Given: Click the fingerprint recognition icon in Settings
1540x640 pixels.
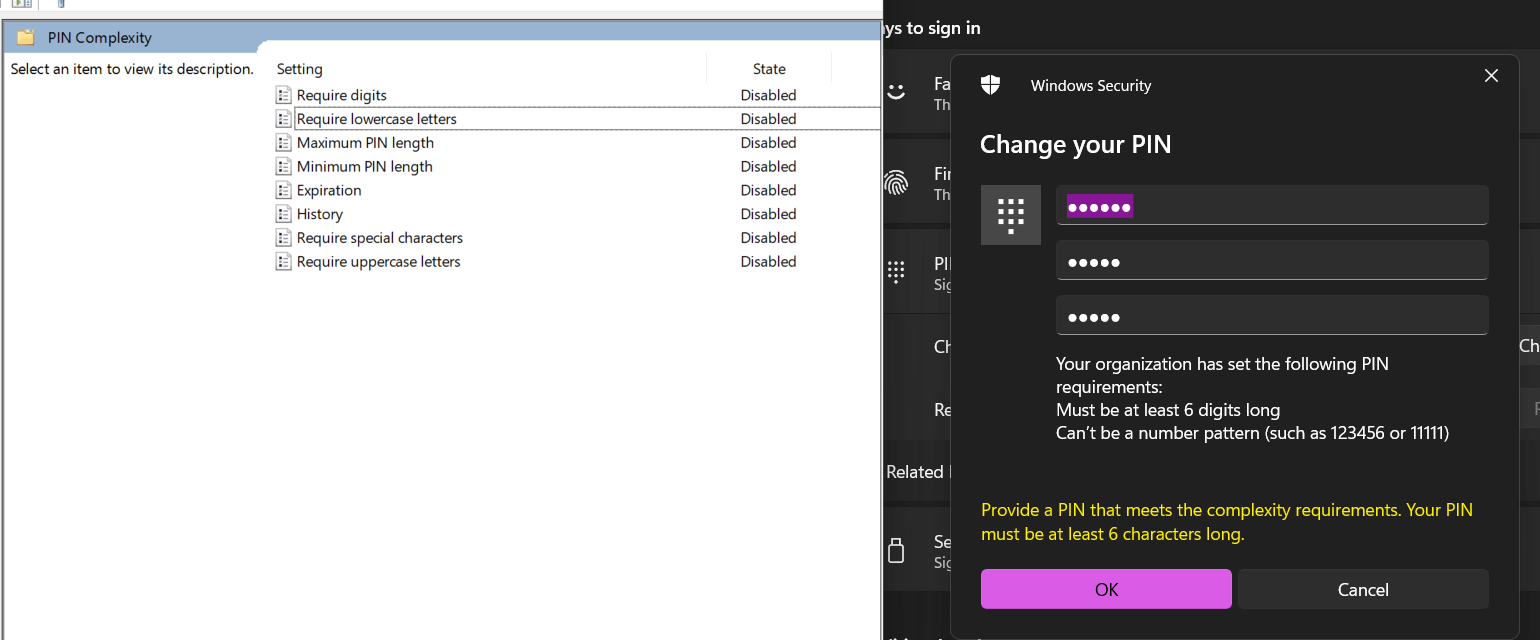Looking at the screenshot, I should coord(895,182).
